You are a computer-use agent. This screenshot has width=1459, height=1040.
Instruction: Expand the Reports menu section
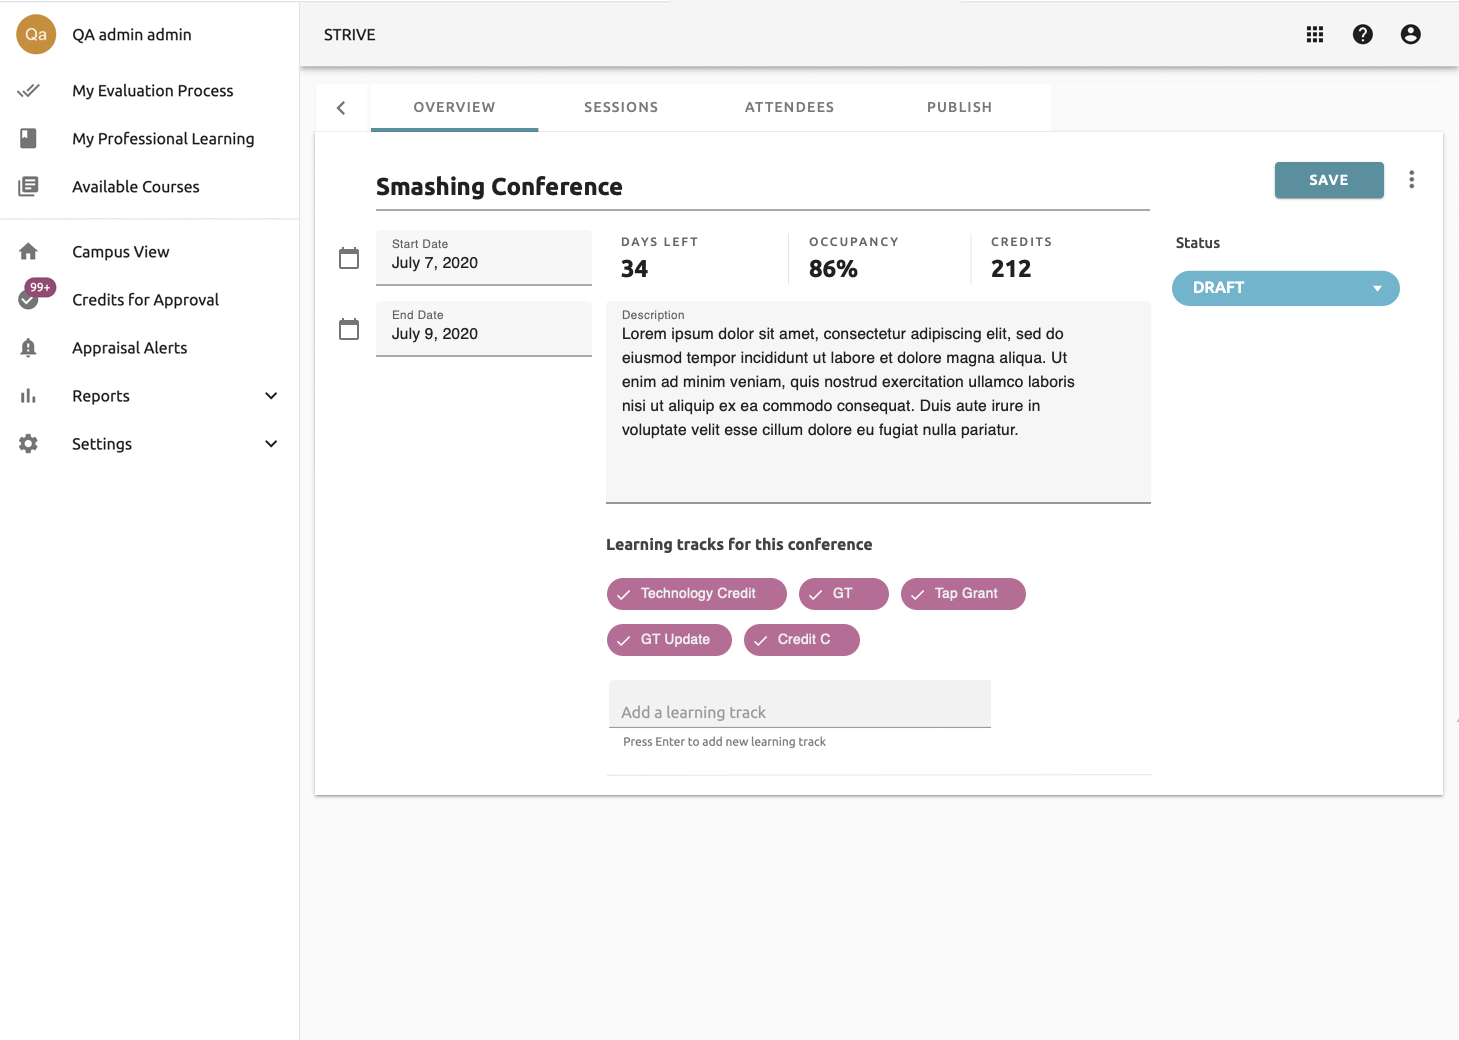(x=270, y=396)
